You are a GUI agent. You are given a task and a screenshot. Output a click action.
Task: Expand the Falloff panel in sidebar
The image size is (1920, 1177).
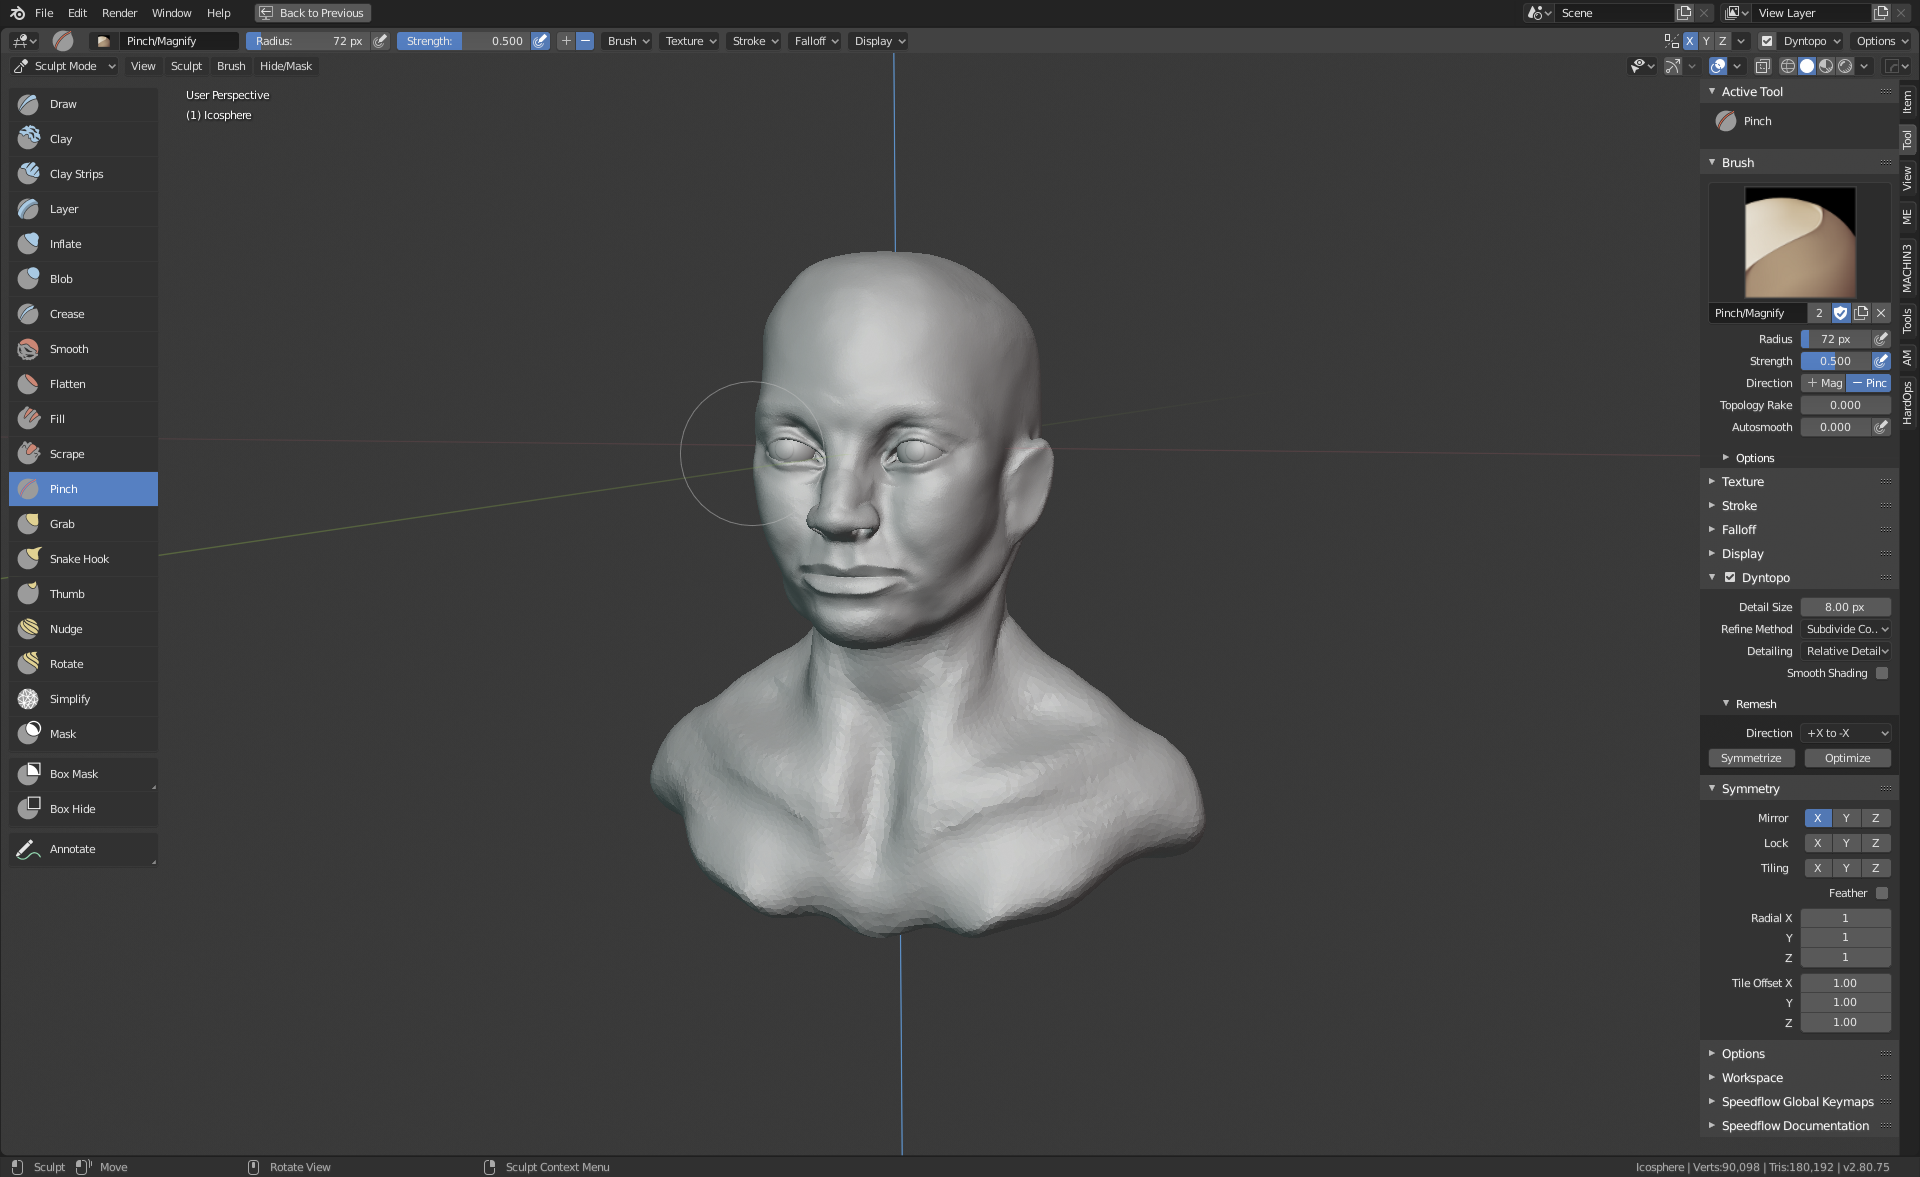point(1738,530)
